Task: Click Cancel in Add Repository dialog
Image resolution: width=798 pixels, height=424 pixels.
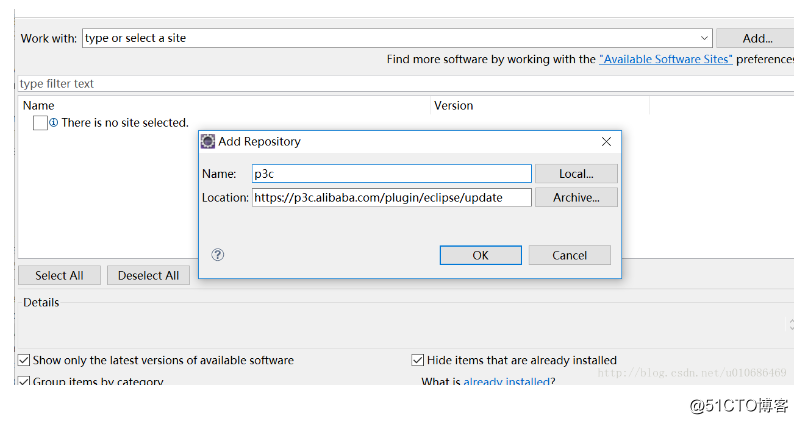Action: [569, 255]
